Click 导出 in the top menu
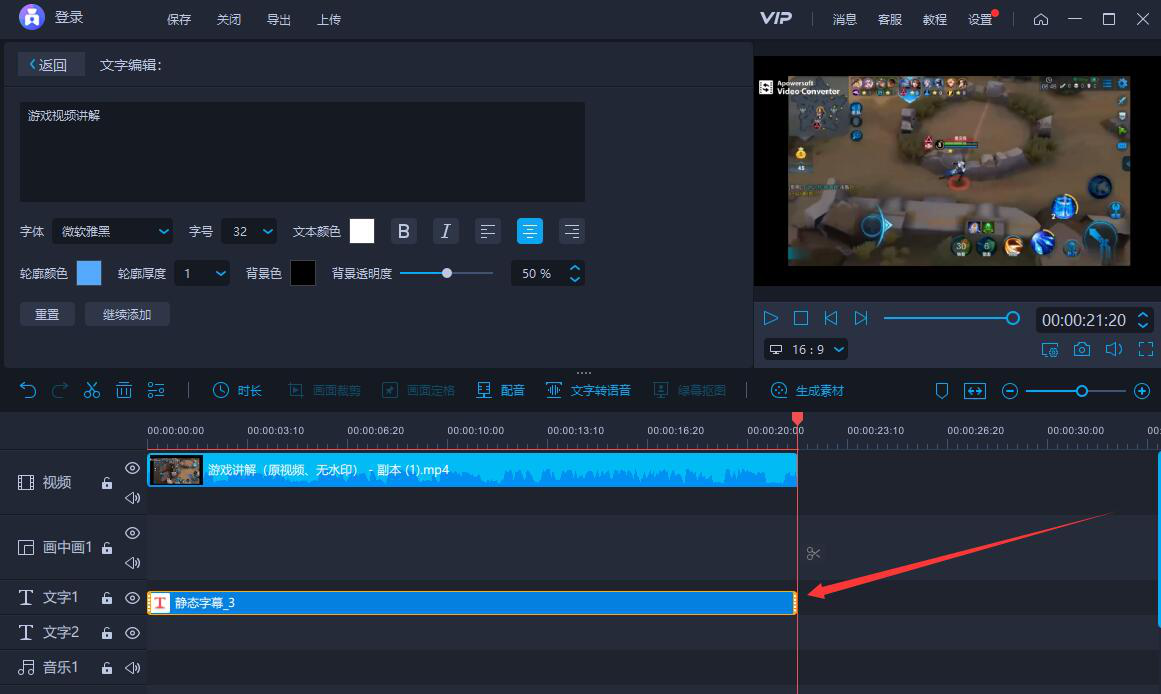The height and width of the screenshot is (694, 1161). click(x=279, y=19)
